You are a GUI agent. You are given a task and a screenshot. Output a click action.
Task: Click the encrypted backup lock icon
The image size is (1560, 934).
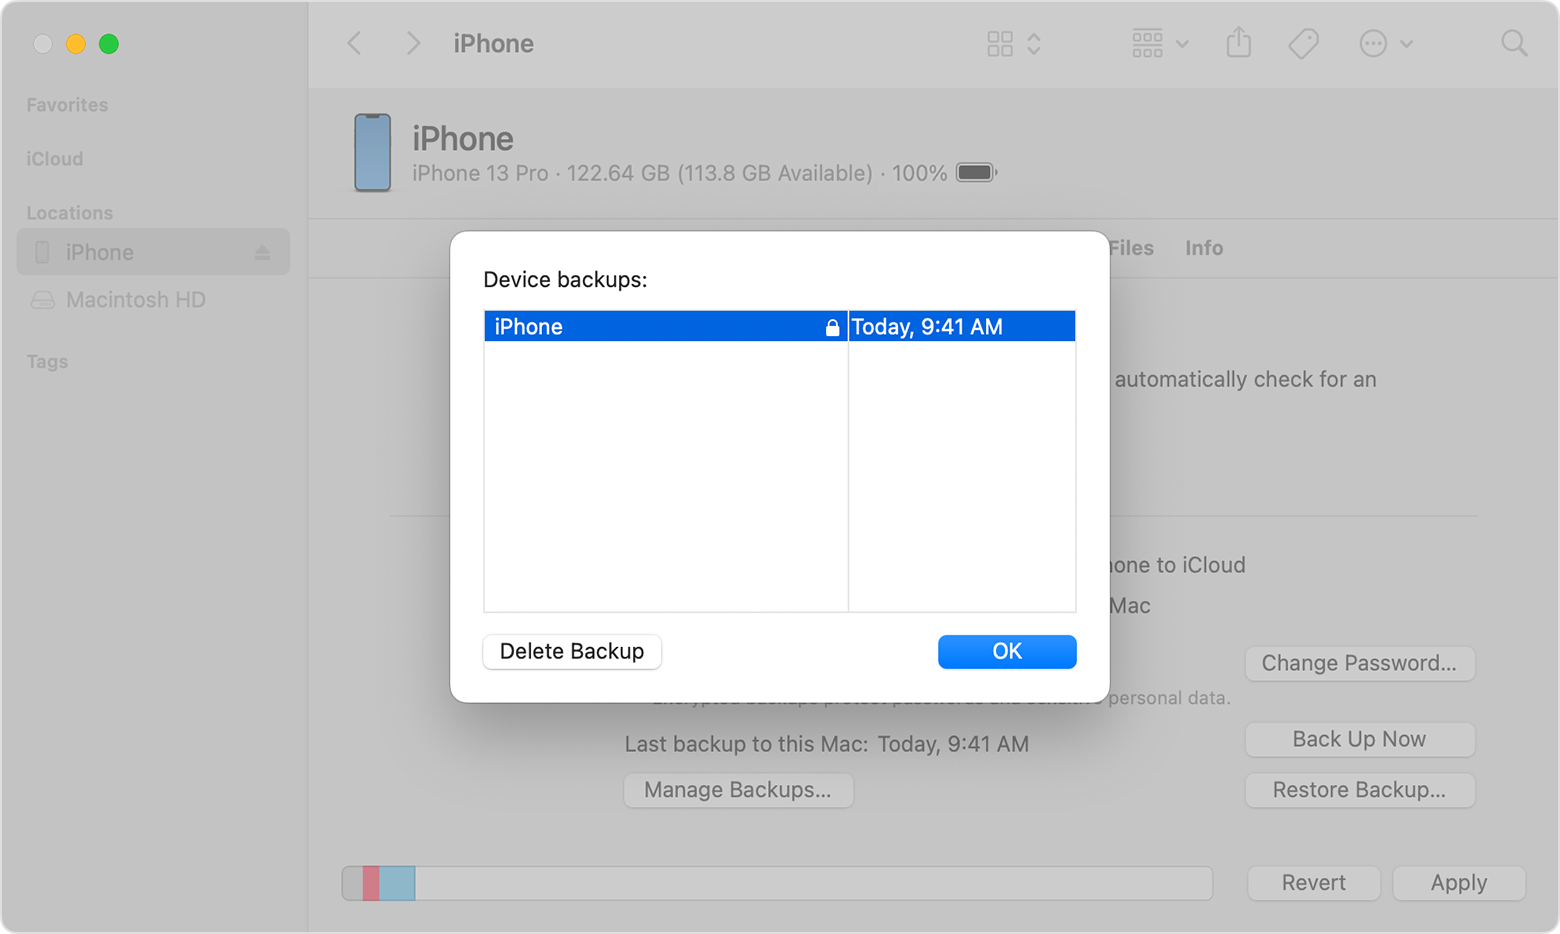[832, 327]
